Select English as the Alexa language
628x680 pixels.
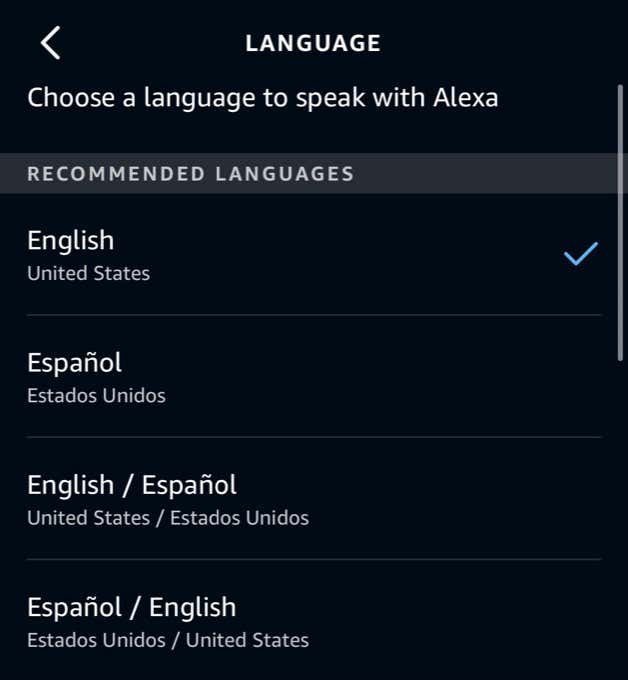(x=314, y=254)
